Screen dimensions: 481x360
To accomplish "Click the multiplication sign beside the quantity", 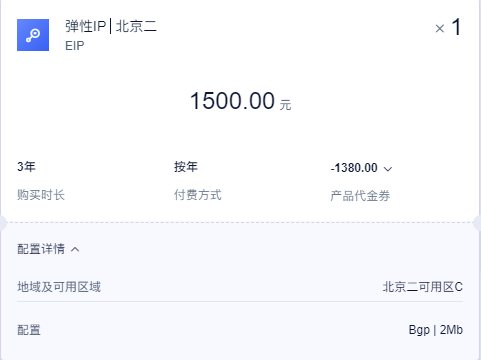I will point(440,29).
